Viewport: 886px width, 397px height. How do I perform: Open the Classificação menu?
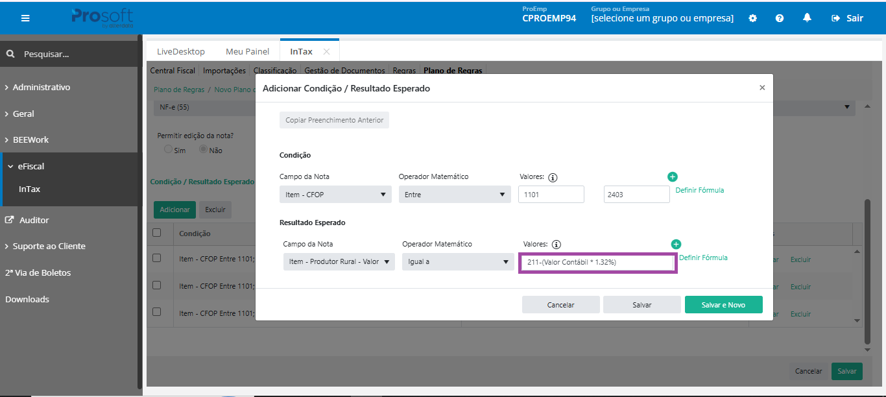click(x=275, y=71)
